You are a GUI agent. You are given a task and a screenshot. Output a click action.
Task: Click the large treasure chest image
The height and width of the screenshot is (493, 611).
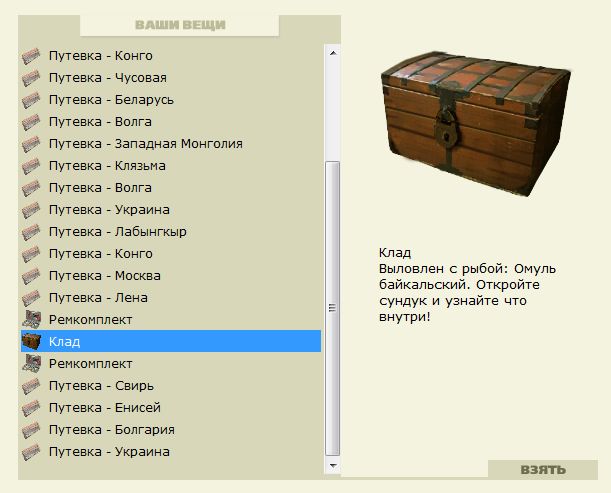coord(476,124)
